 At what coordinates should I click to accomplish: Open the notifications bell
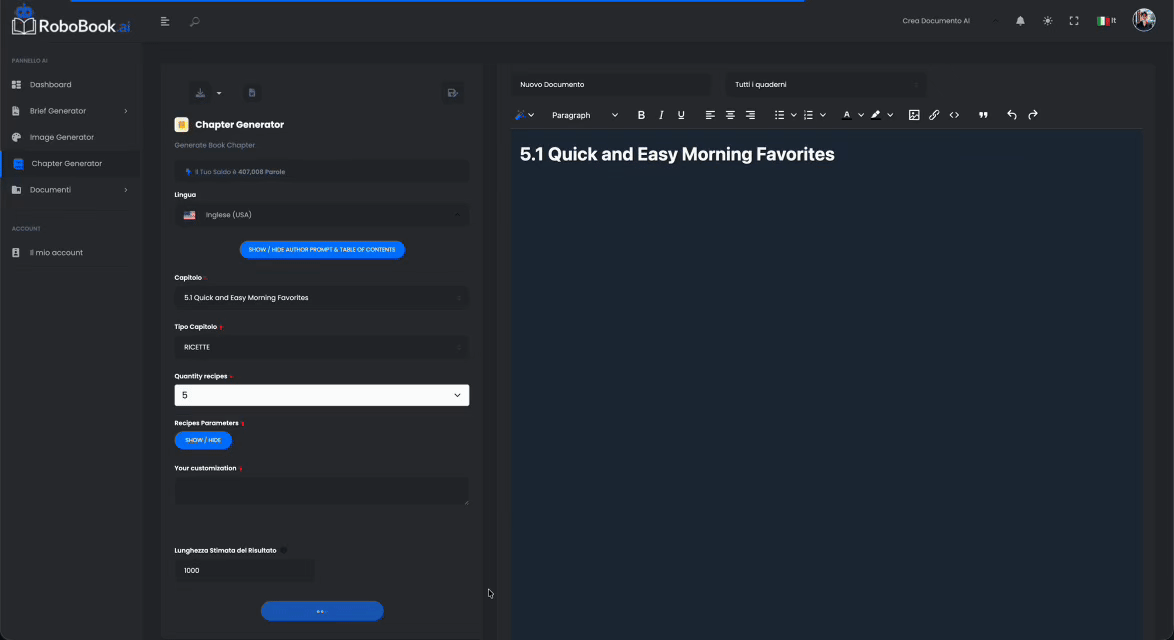(x=1020, y=21)
